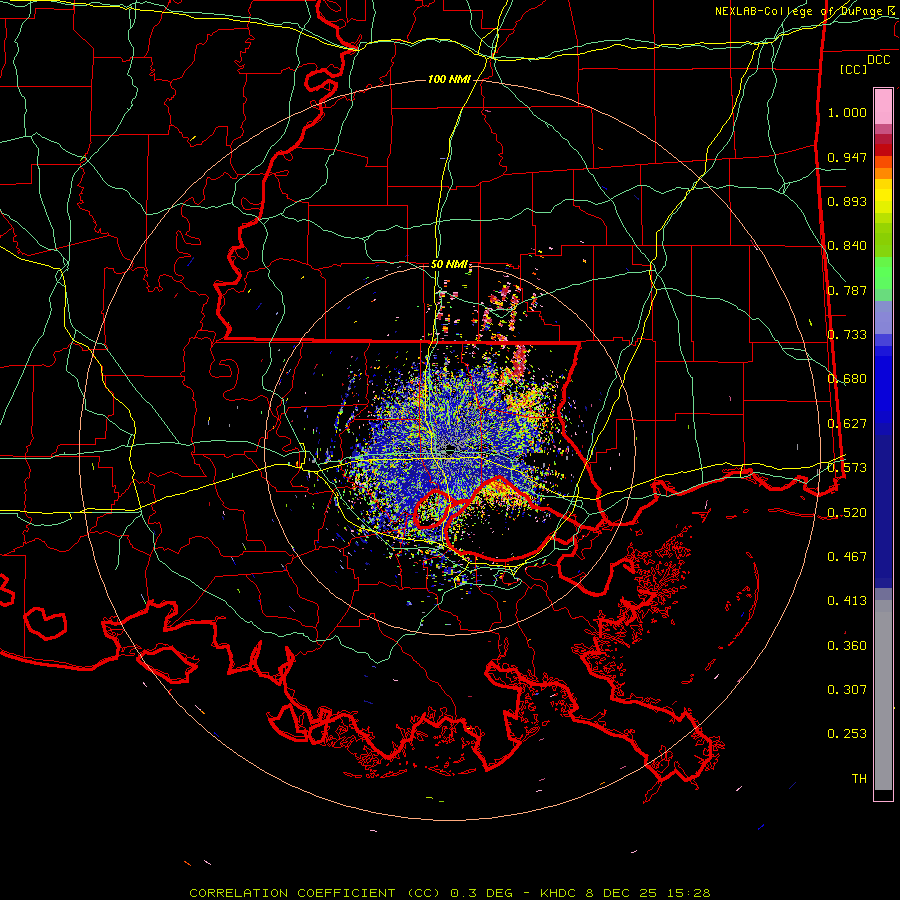Select the 0.307 scale value
Viewport: 900px width, 900px height.
pyautogui.click(x=847, y=690)
